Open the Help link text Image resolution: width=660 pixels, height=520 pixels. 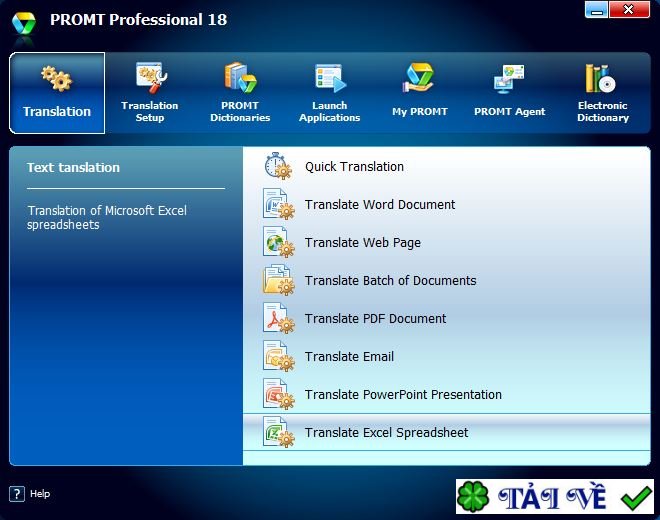click(40, 494)
